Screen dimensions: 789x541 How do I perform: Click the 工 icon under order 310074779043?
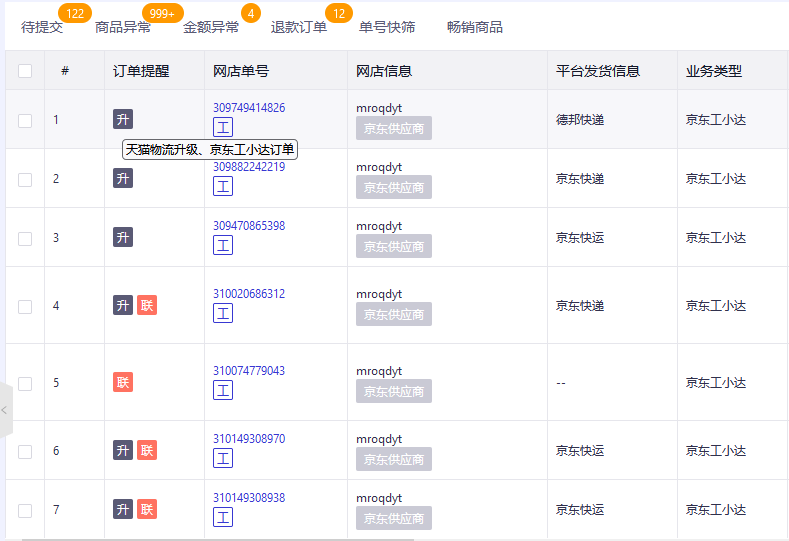223,390
